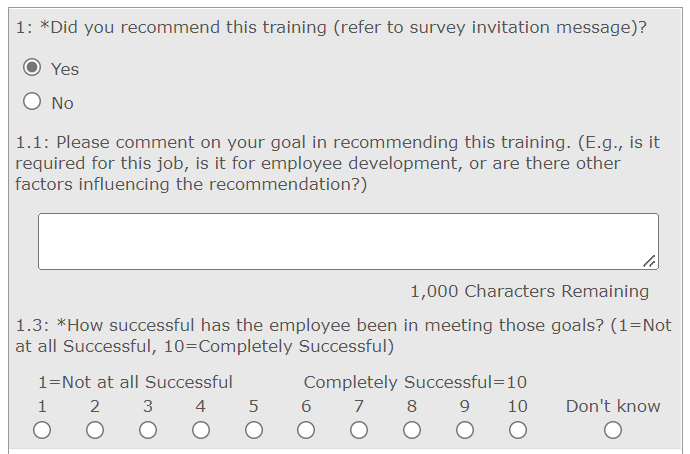The width and height of the screenshot is (690, 454).
Task: Click the Don't know label text
Action: (x=613, y=406)
